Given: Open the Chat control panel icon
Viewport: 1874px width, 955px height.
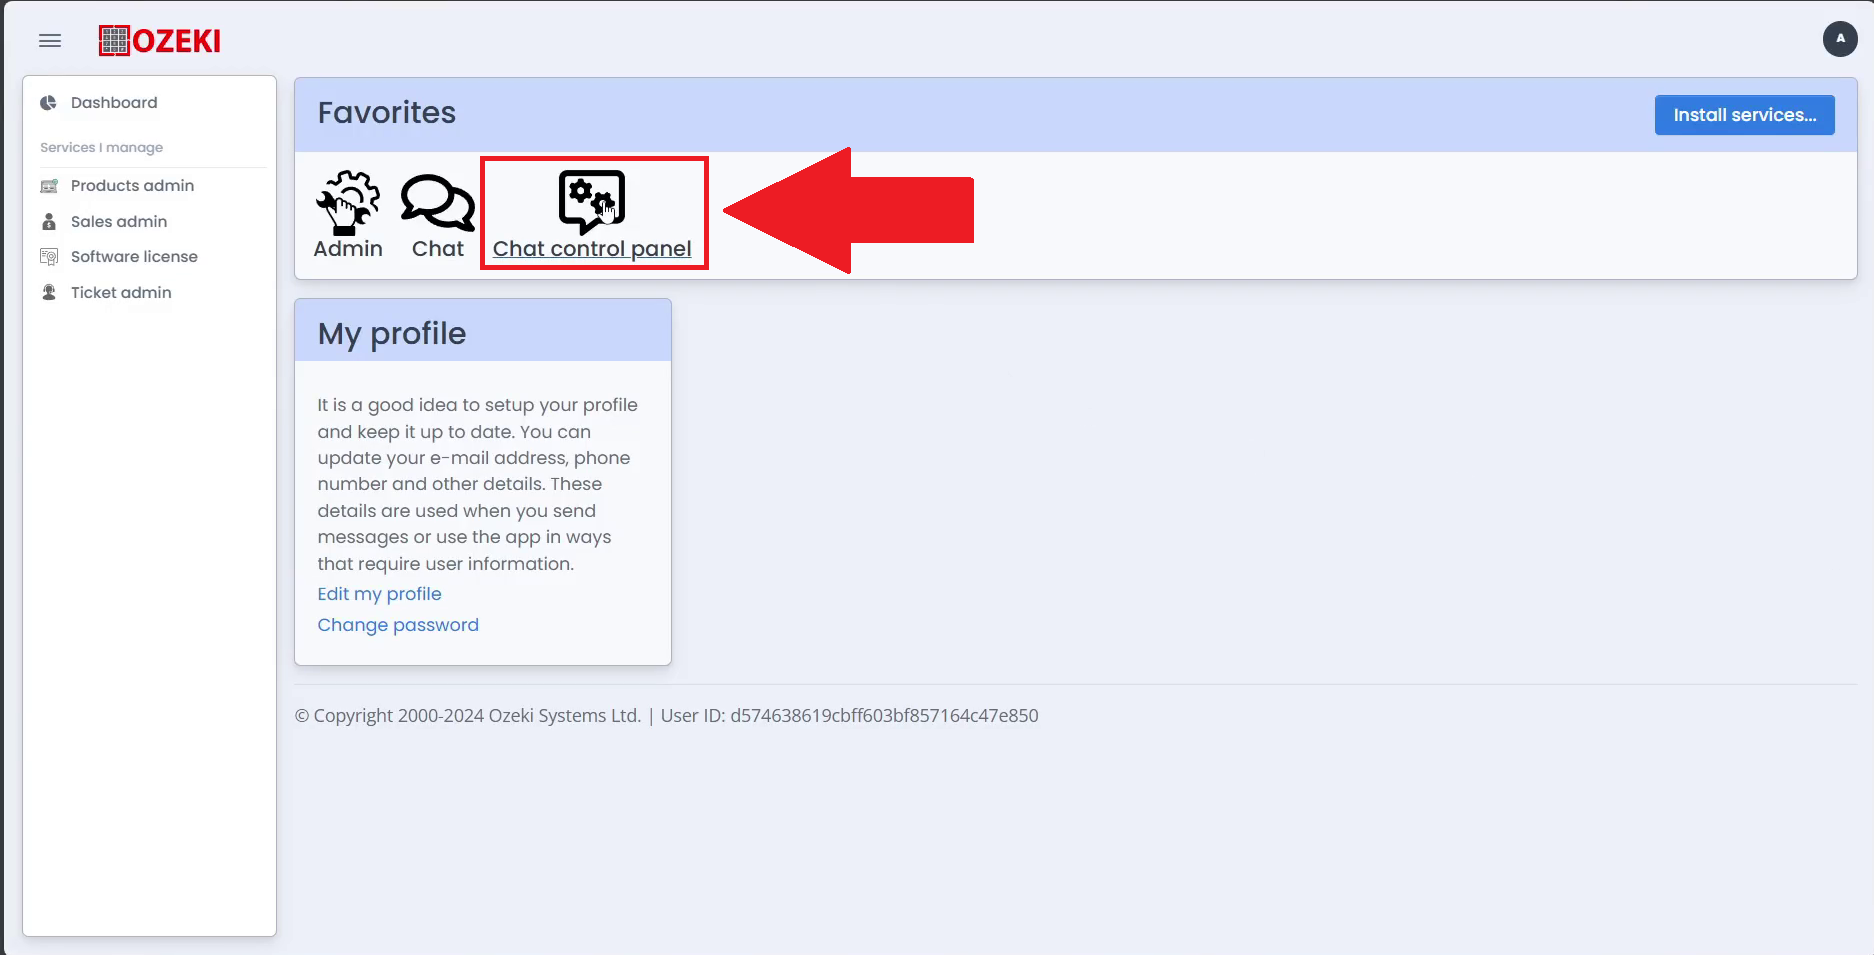Looking at the screenshot, I should tap(592, 201).
